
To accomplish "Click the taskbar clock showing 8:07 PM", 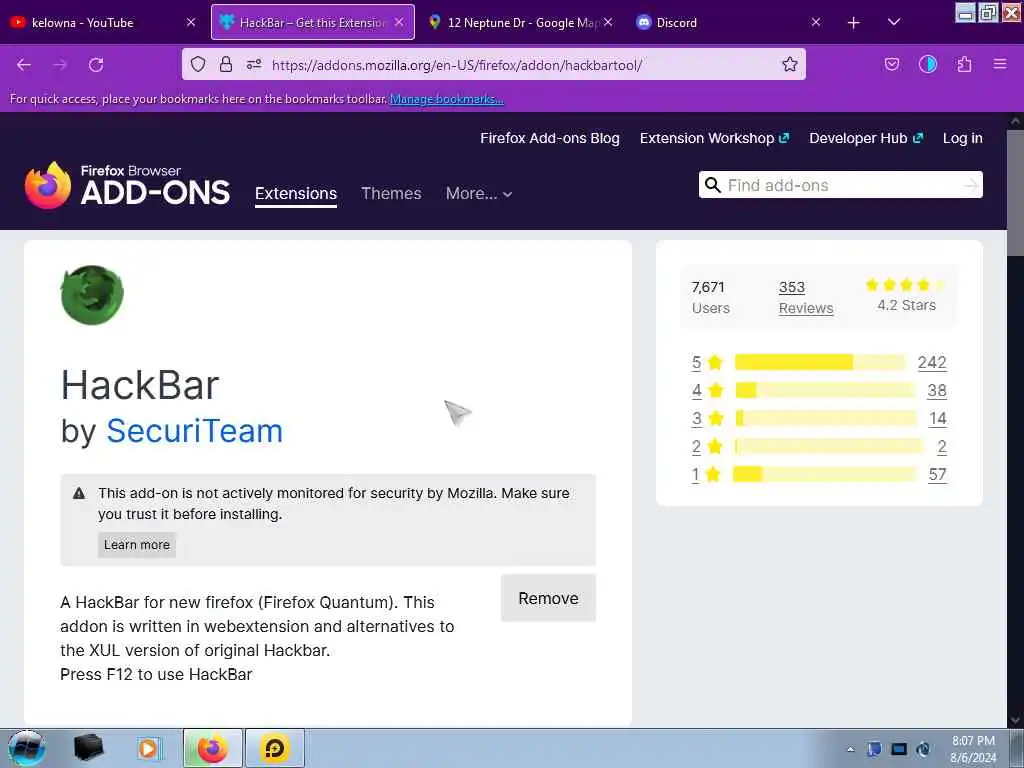I will (973, 749).
